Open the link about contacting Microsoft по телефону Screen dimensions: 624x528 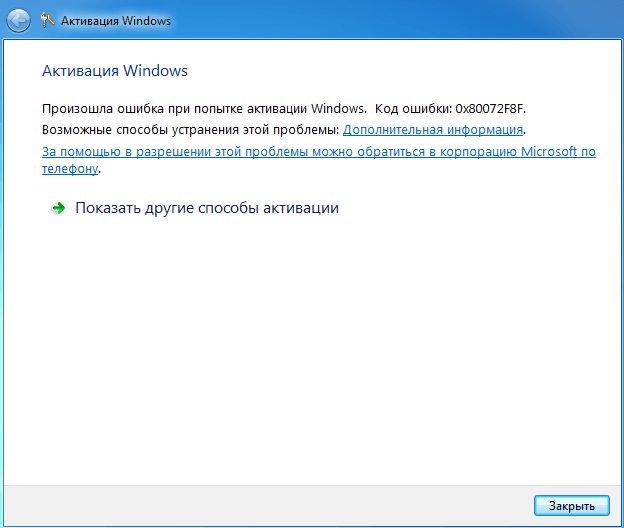[x=318, y=160]
